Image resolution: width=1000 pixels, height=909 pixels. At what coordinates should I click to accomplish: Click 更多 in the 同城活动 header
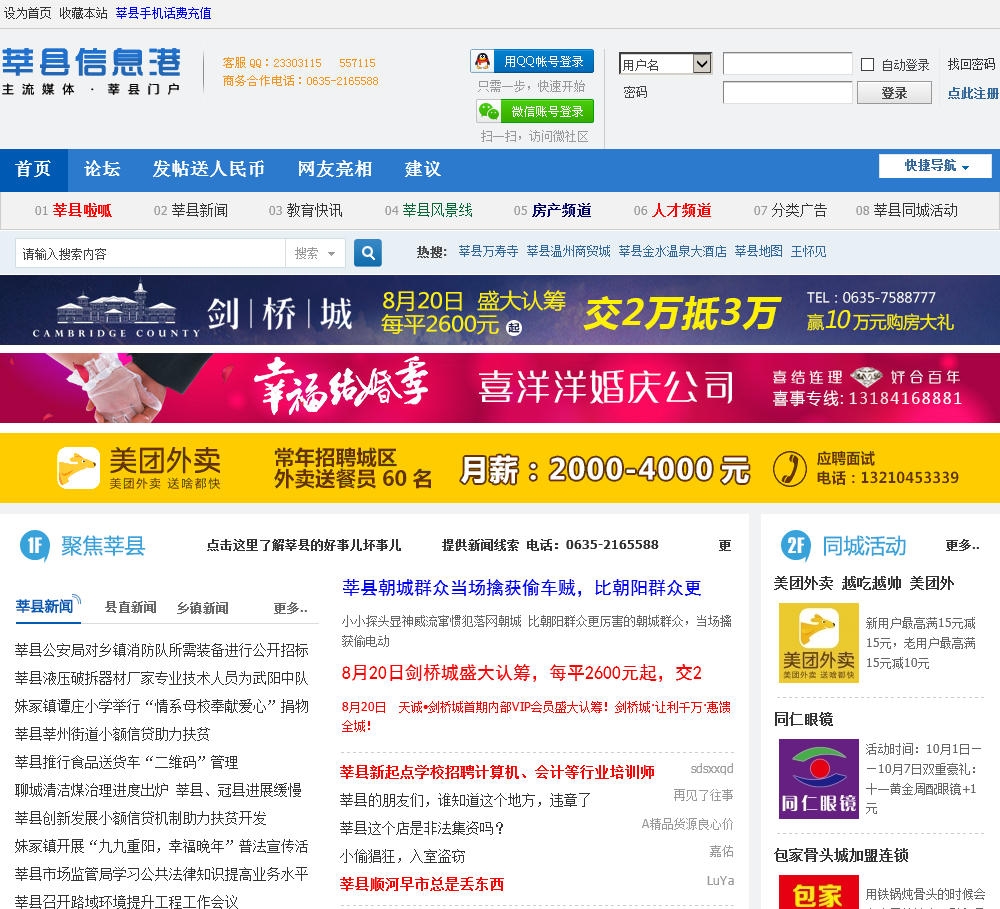pos(962,545)
